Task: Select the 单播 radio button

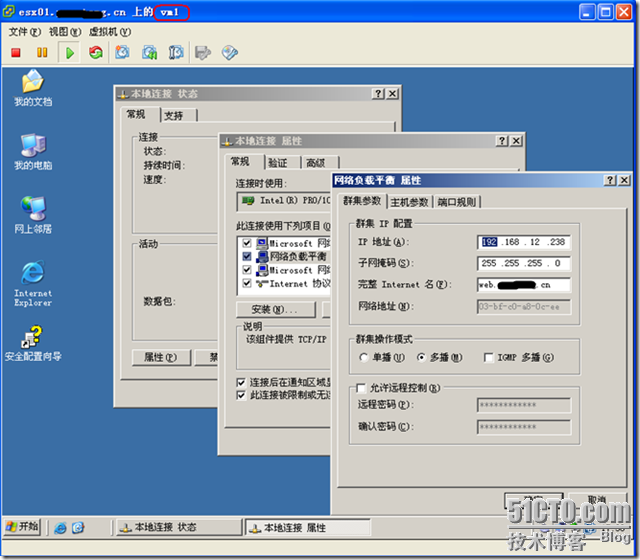Action: point(363,358)
